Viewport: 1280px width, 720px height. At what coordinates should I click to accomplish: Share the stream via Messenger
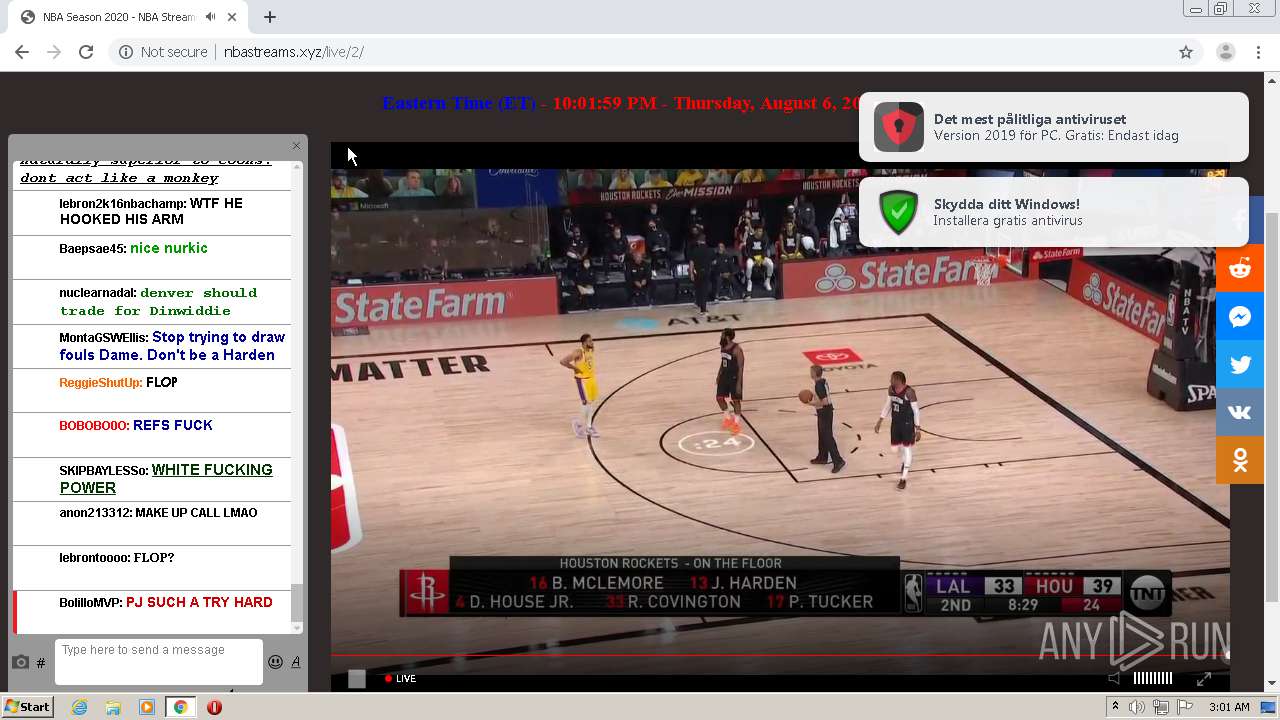click(1240, 316)
